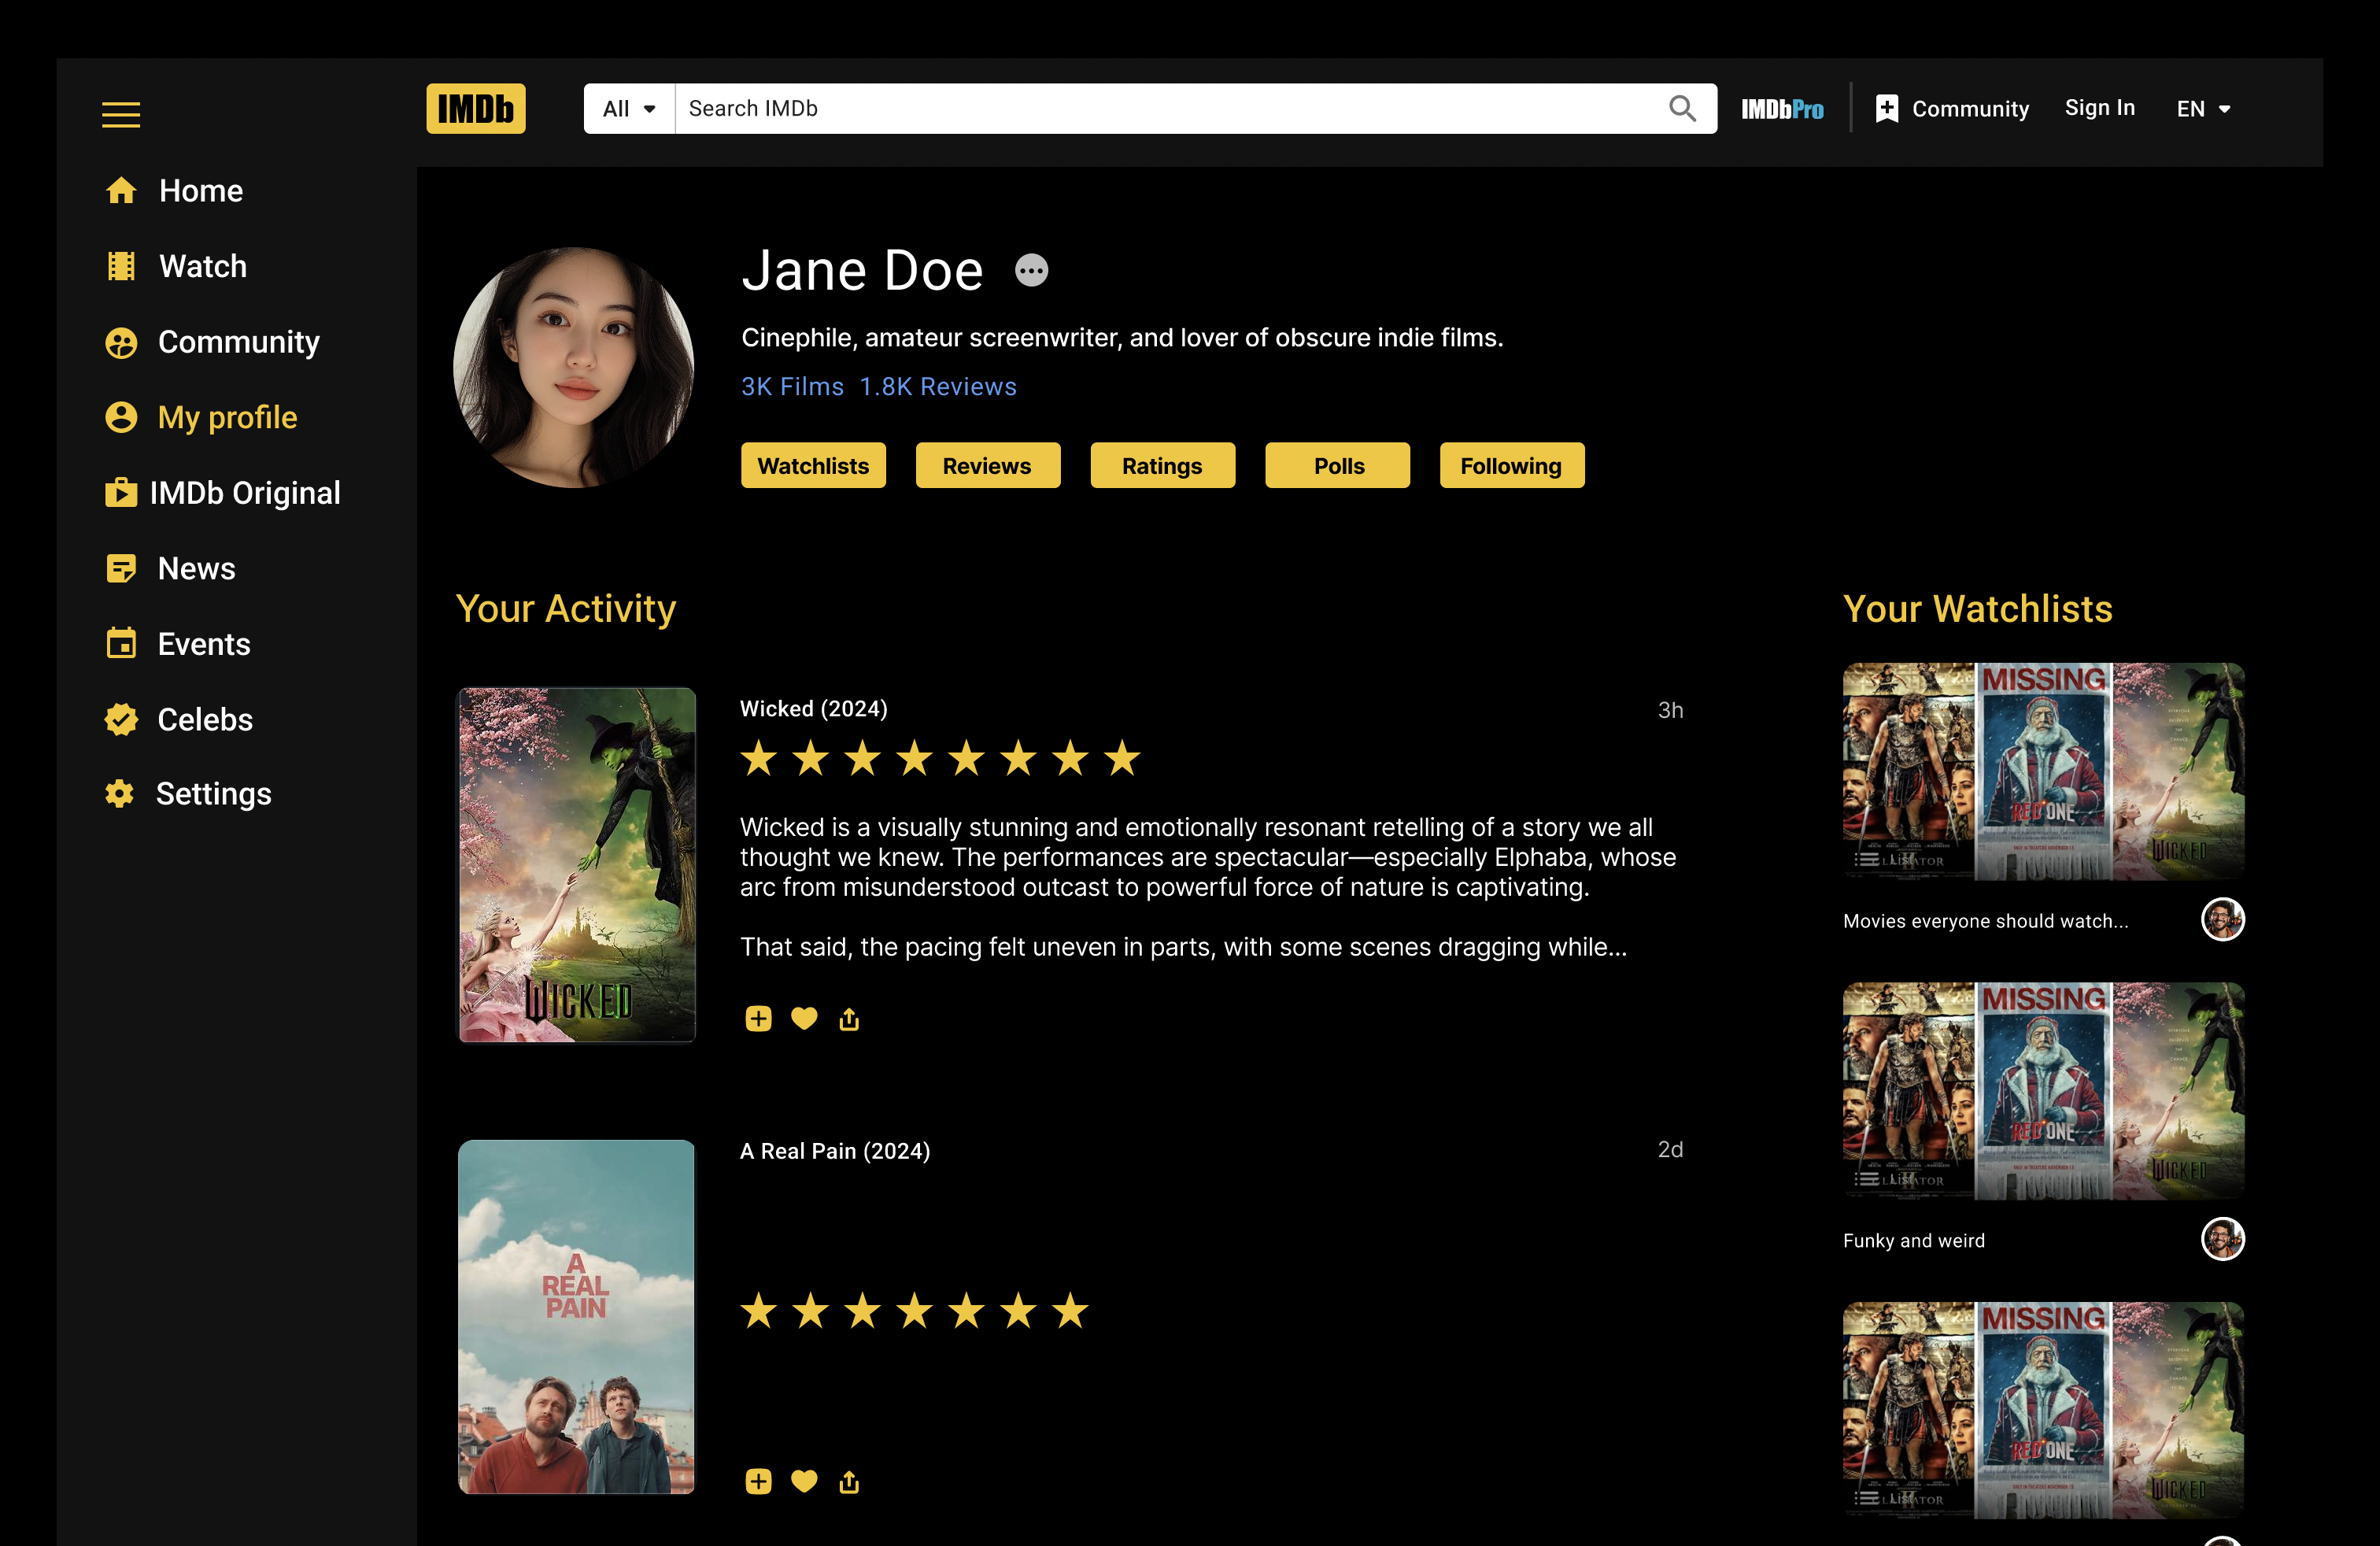Add A Real Pain to a list via plus icon
Viewport: 2380px width, 1546px height.
click(x=758, y=1481)
